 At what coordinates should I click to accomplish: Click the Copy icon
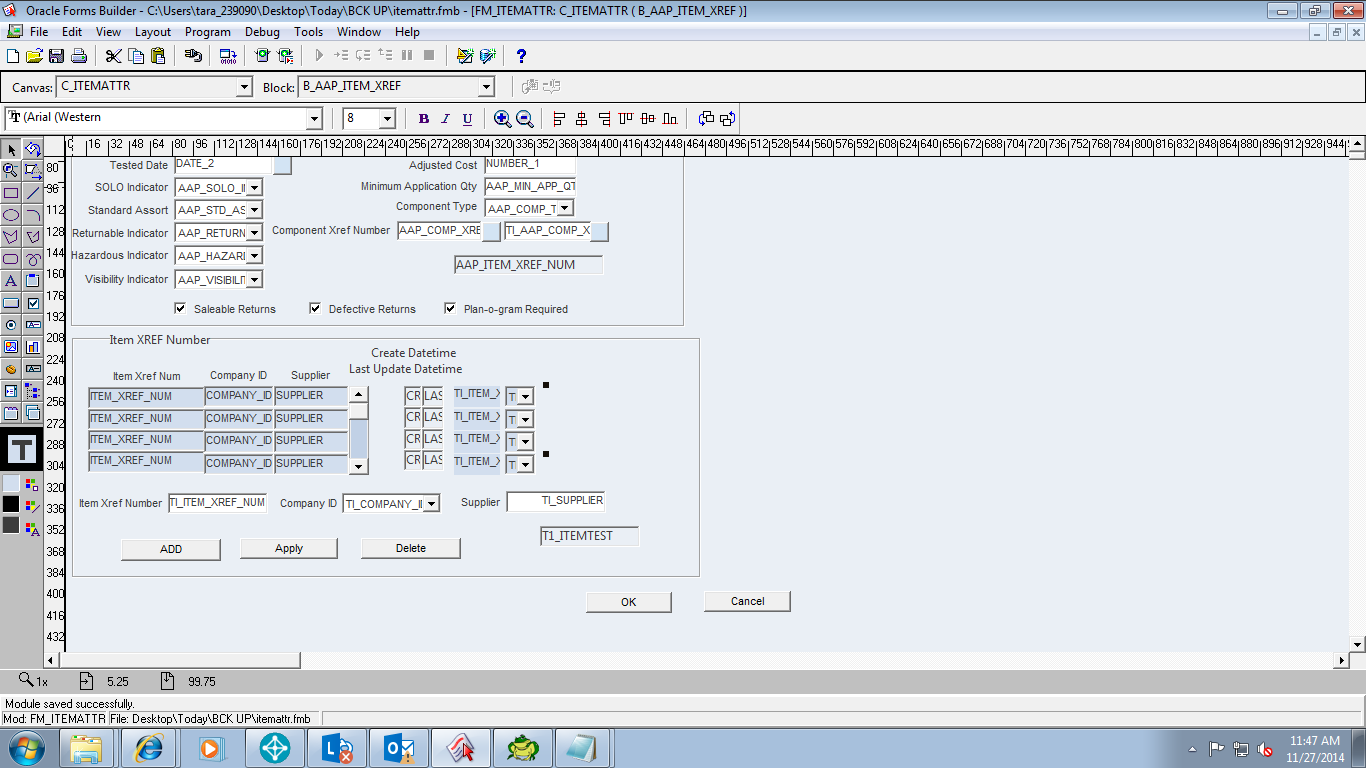tap(136, 56)
